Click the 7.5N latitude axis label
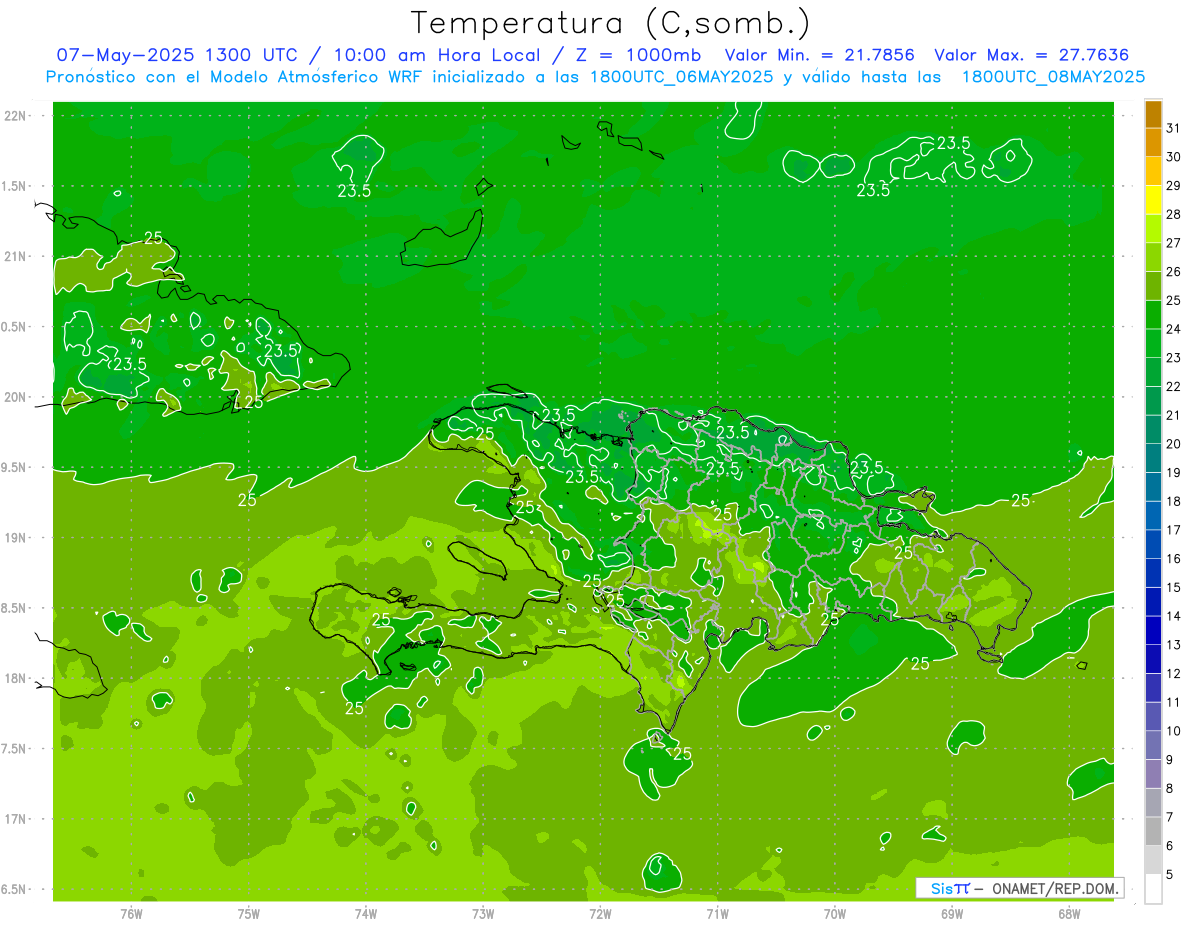This screenshot has width=1200, height=927. coord(16,749)
